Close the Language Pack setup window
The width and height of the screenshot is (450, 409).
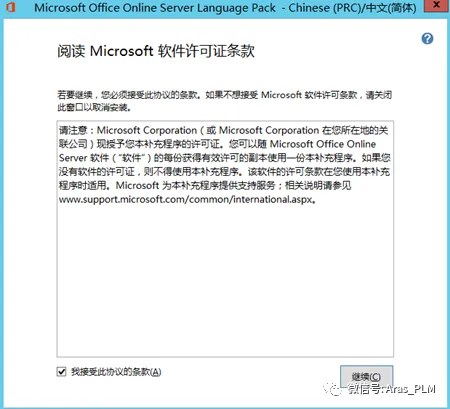click(436, 6)
